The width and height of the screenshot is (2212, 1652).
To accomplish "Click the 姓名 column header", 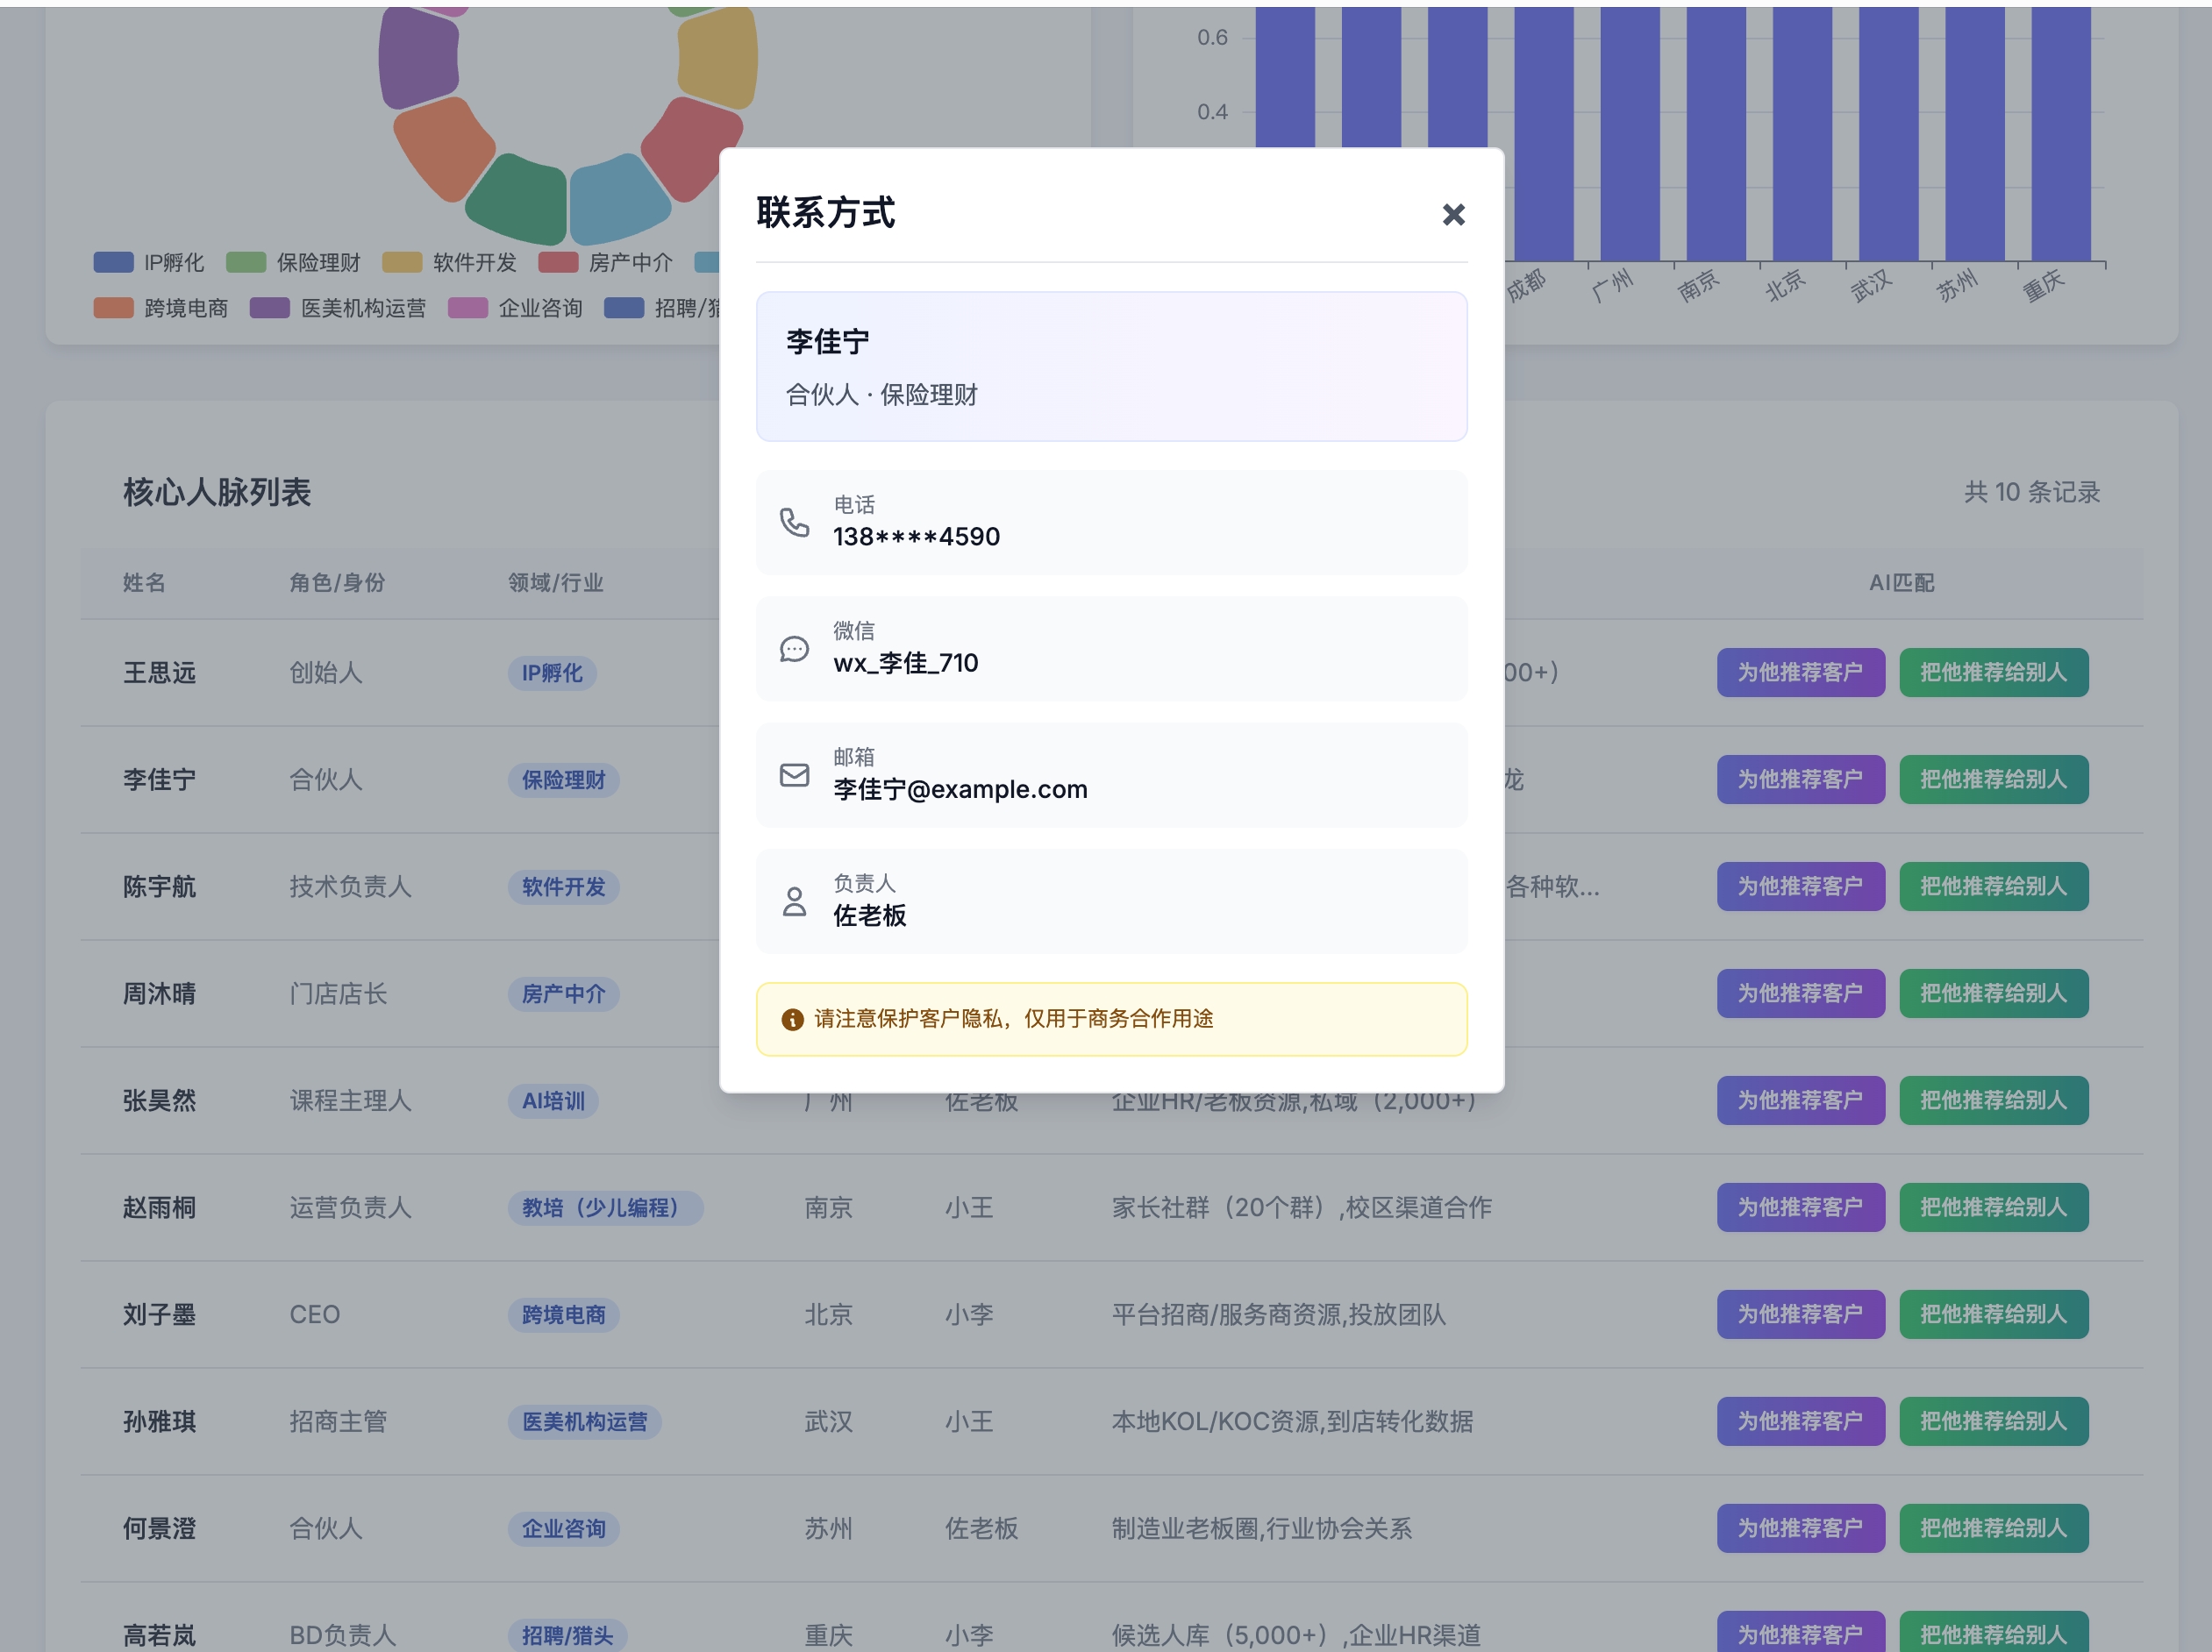I will (144, 583).
